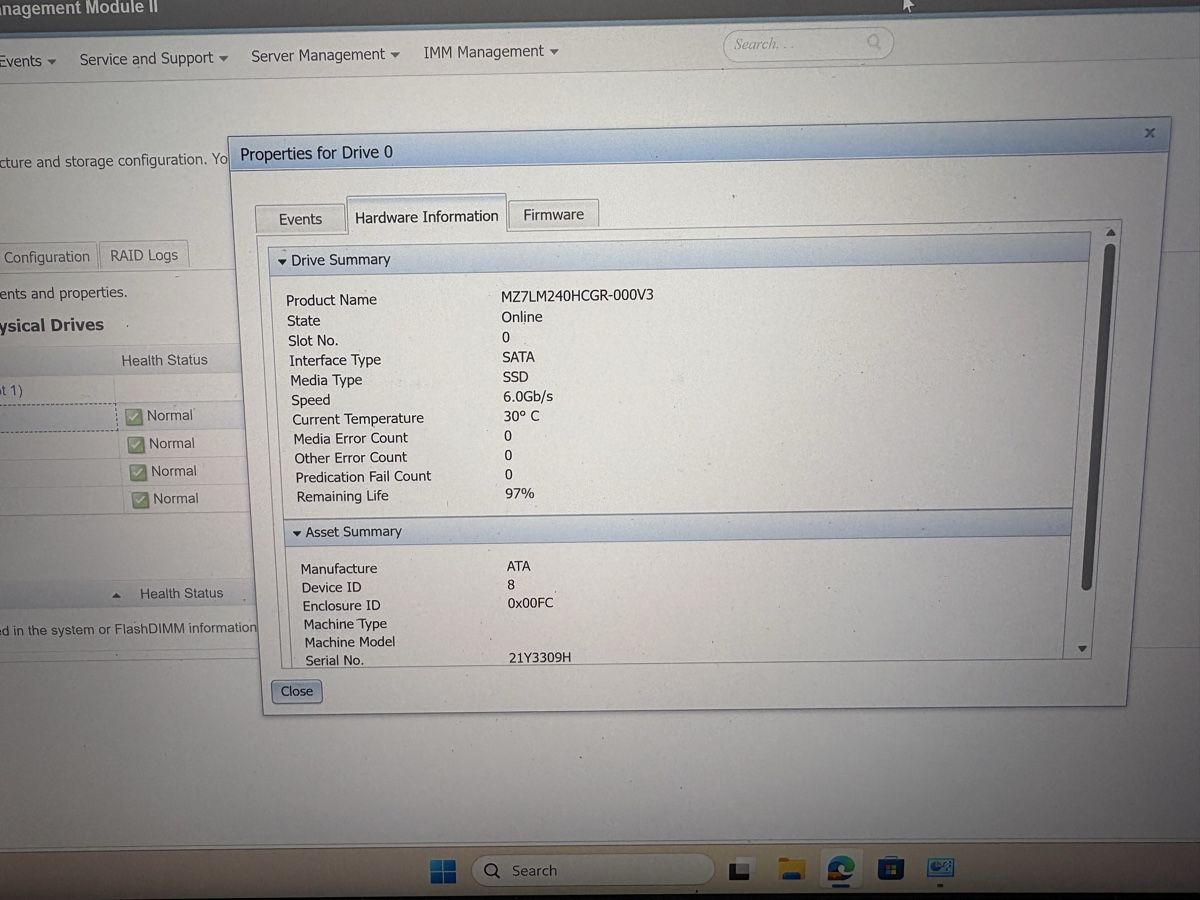Click the Properties for Drive 0 title

click(x=316, y=153)
